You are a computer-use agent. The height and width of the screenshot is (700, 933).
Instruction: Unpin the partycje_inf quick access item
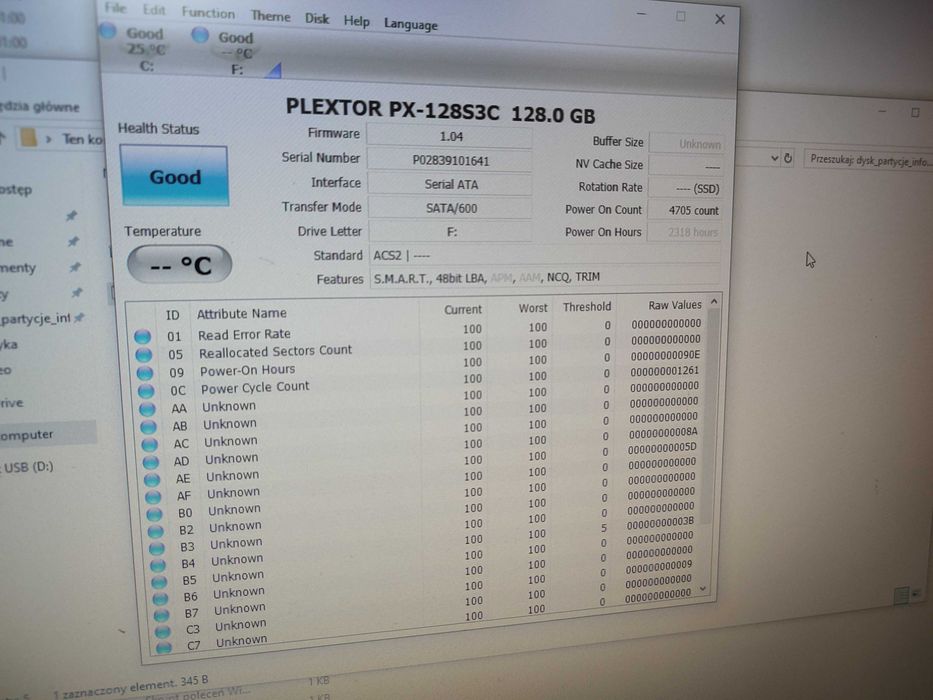(x=79, y=318)
